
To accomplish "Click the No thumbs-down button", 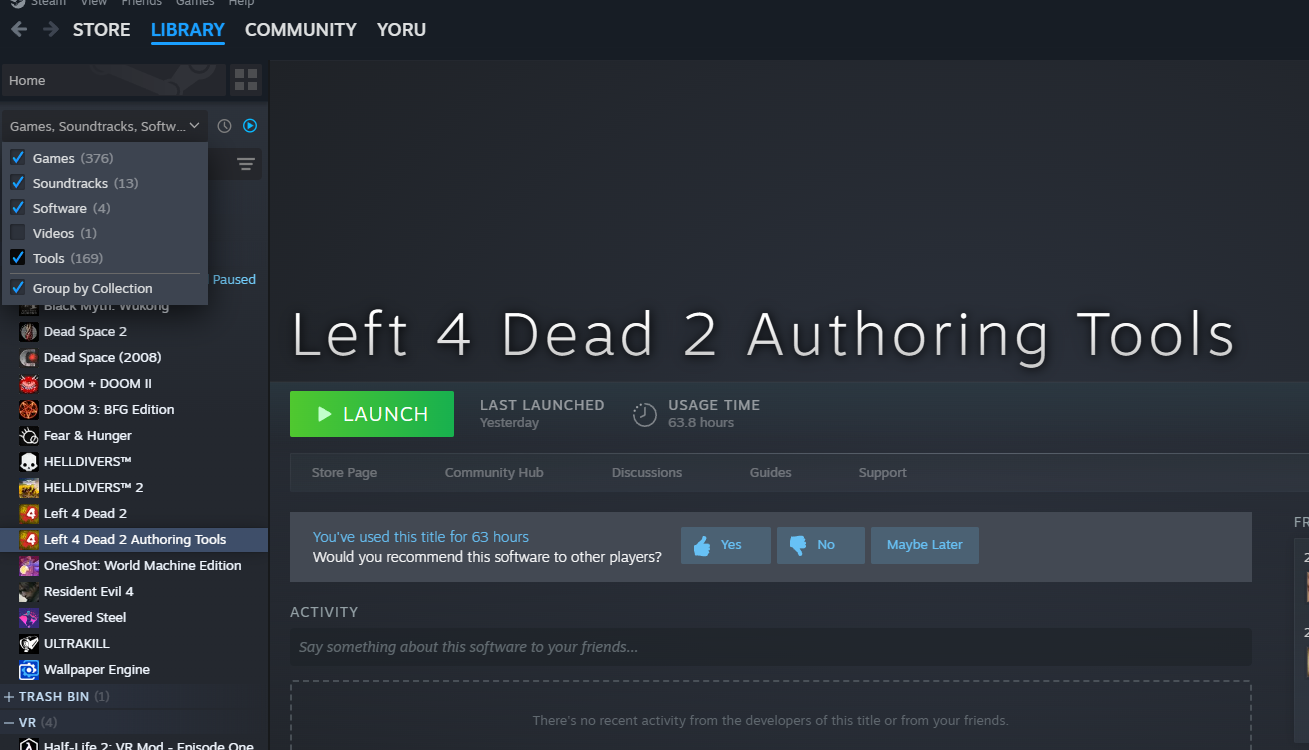I will click(x=821, y=545).
